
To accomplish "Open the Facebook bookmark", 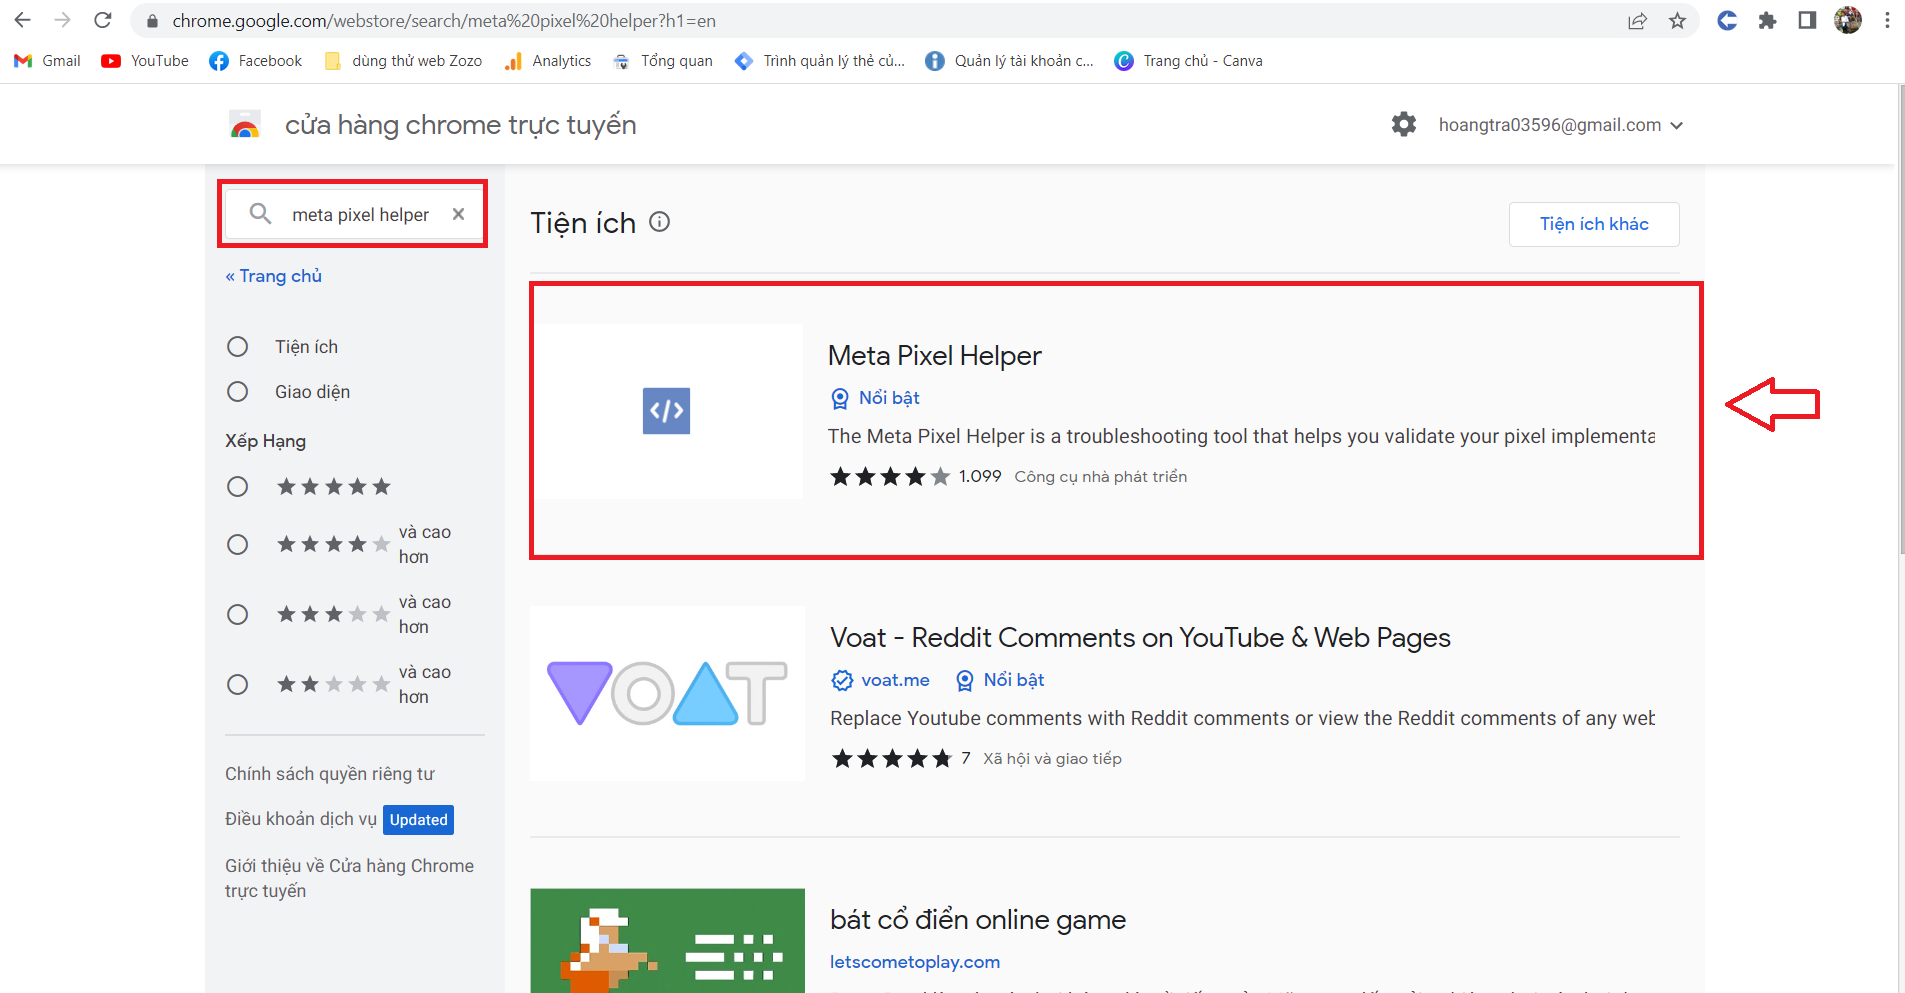I will tap(256, 61).
